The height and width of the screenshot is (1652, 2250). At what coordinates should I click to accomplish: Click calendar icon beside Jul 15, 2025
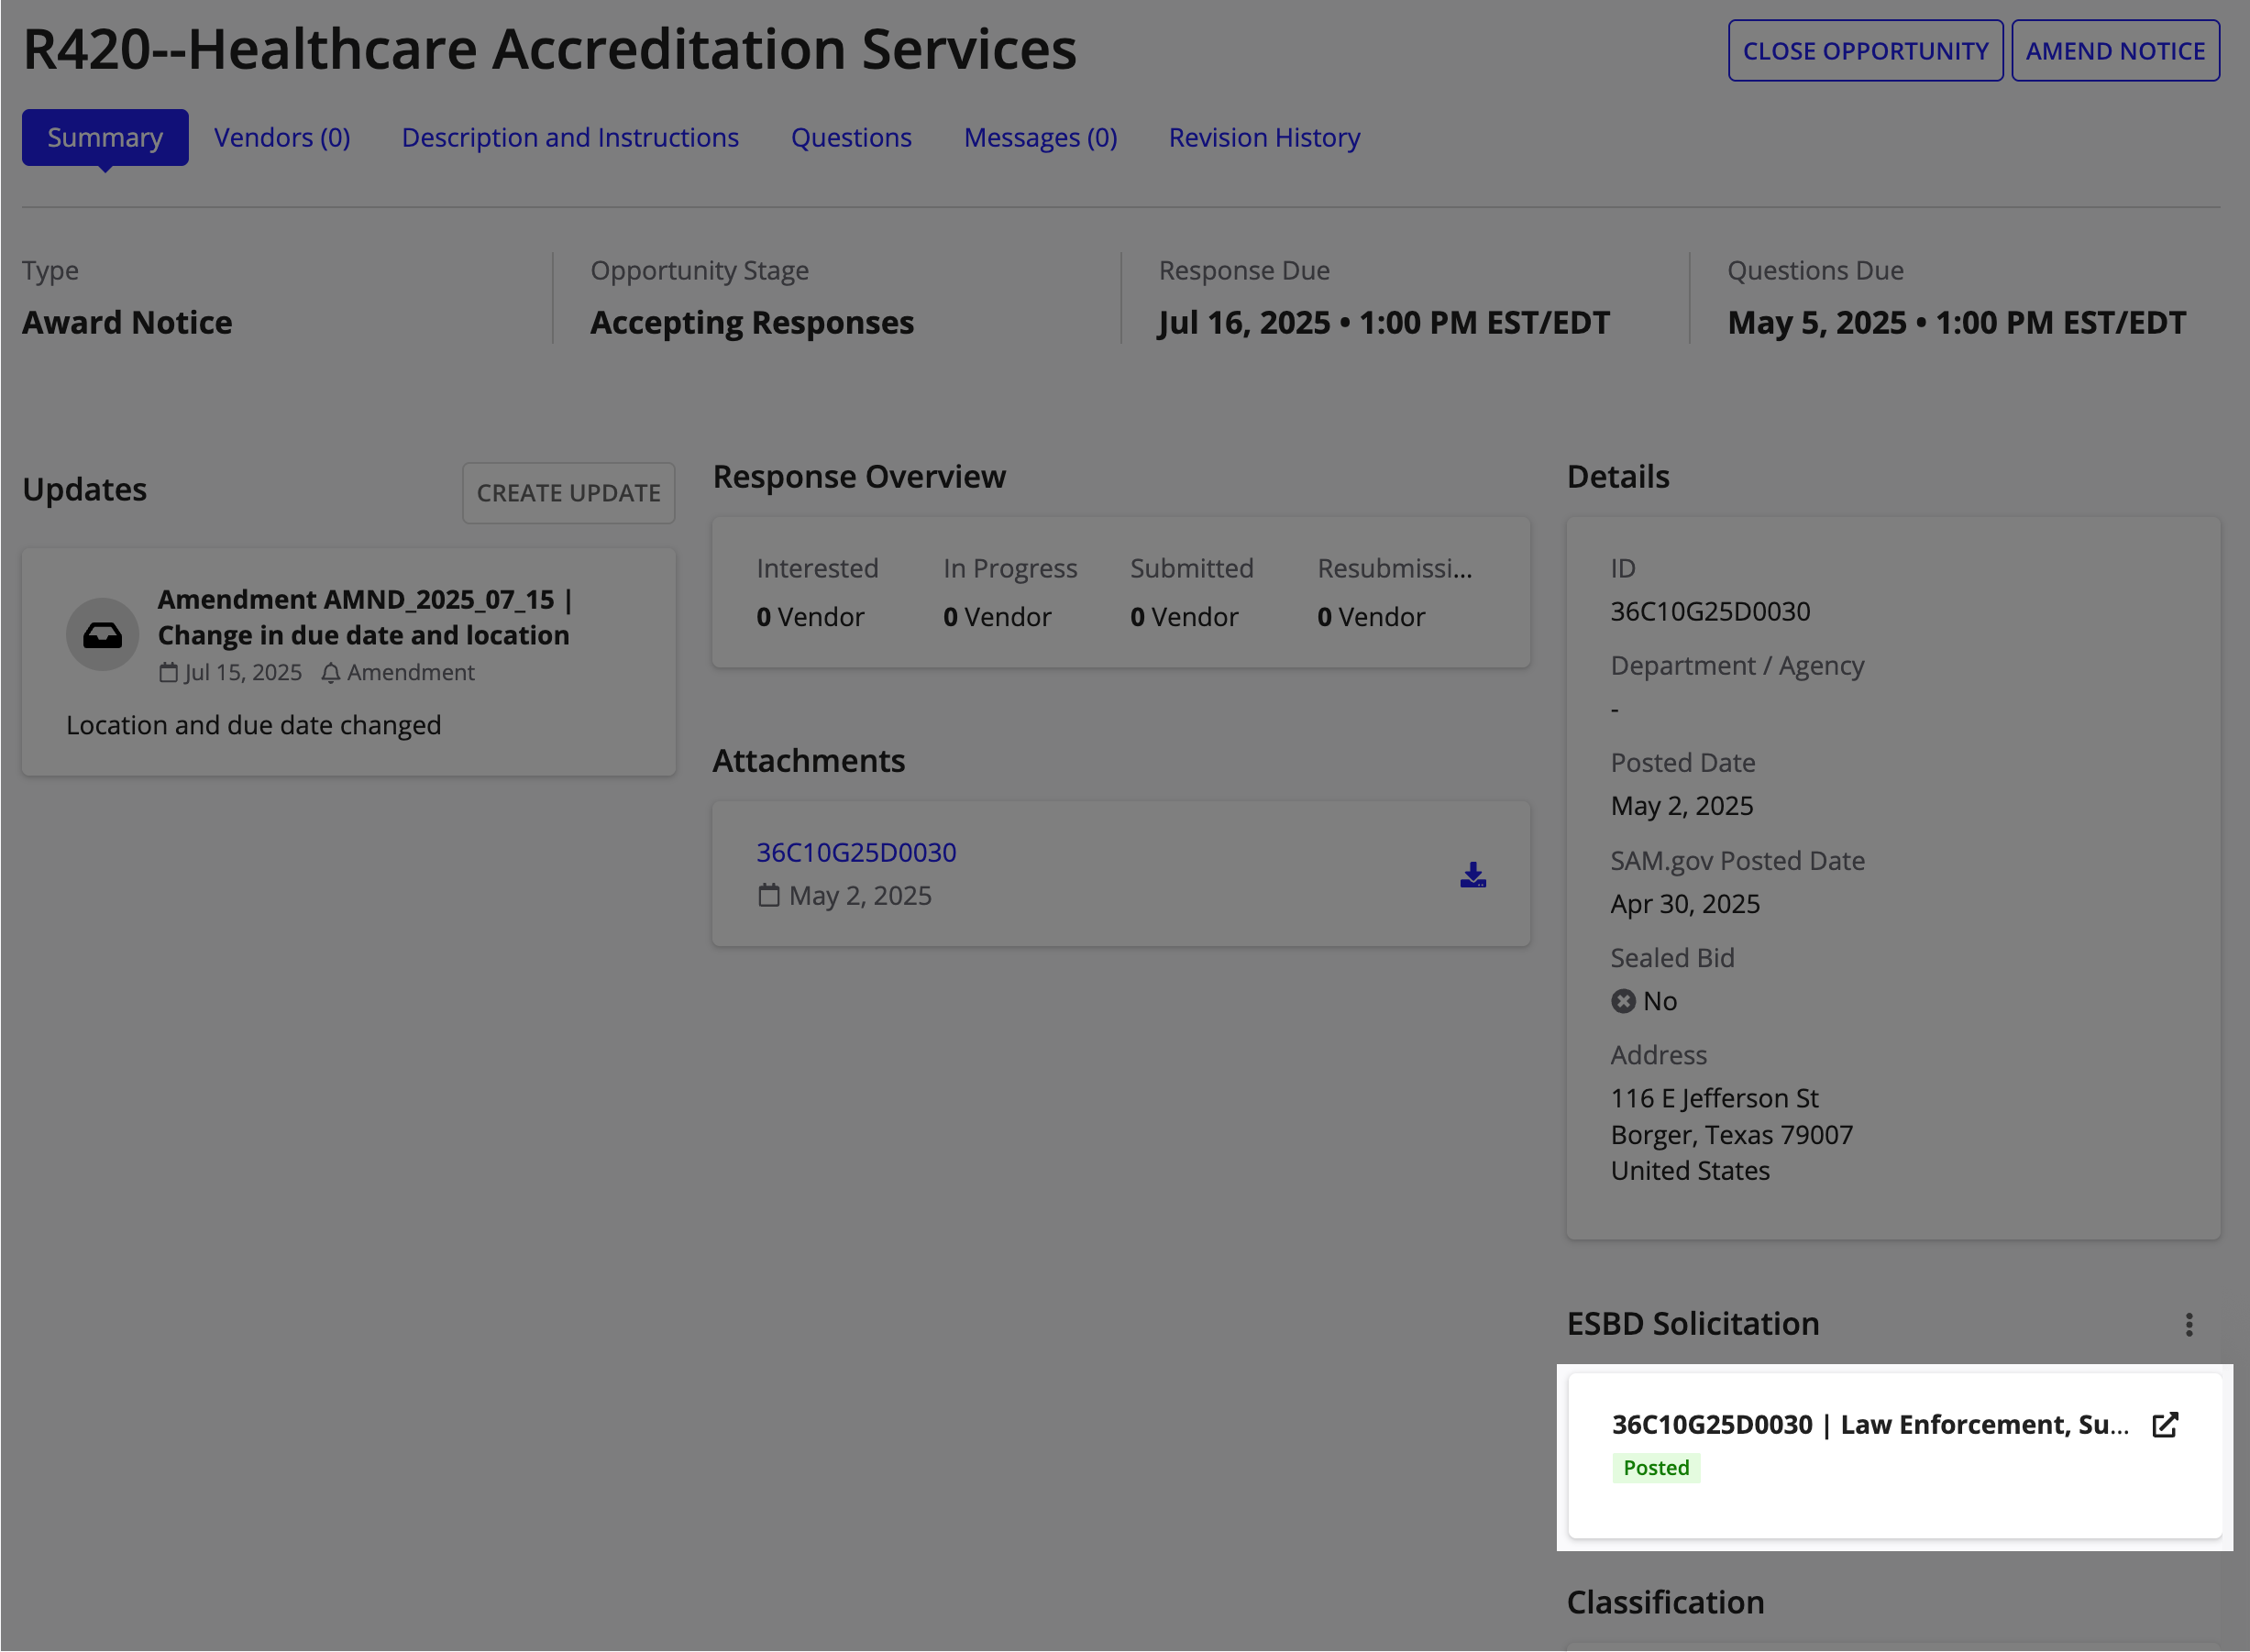(x=169, y=673)
